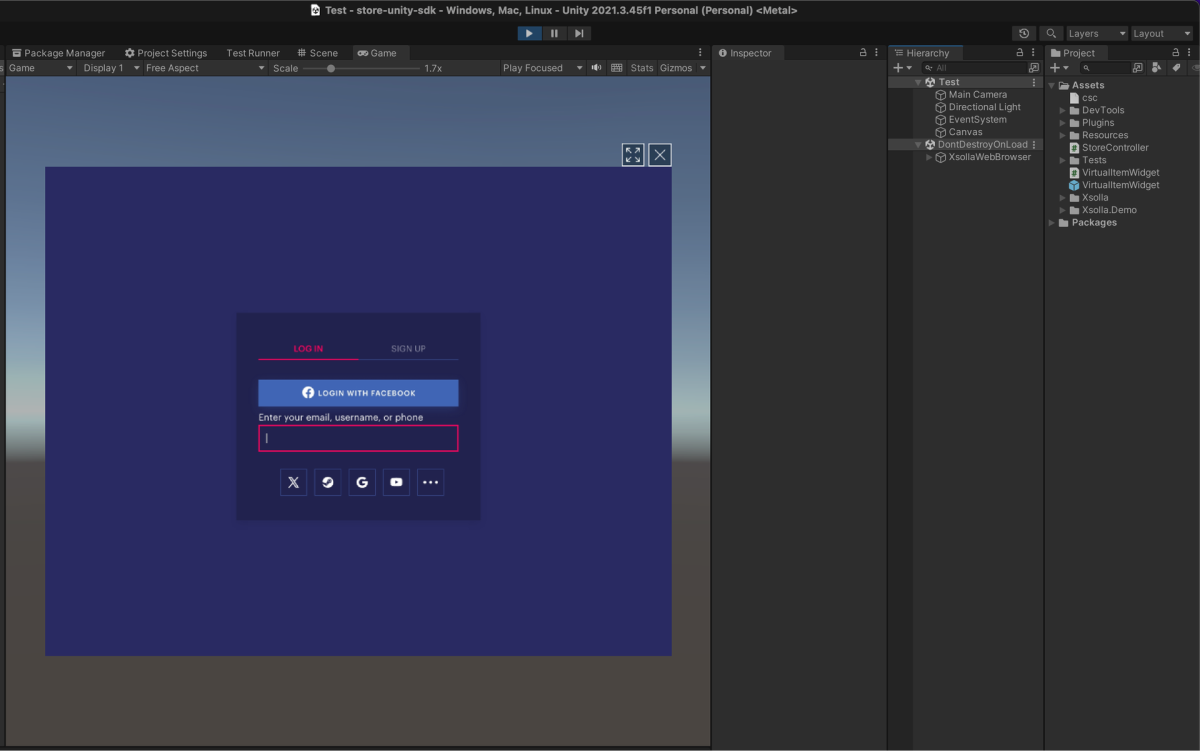Toggle Mute Audio in Game view
1200x751 pixels.
click(x=596, y=68)
